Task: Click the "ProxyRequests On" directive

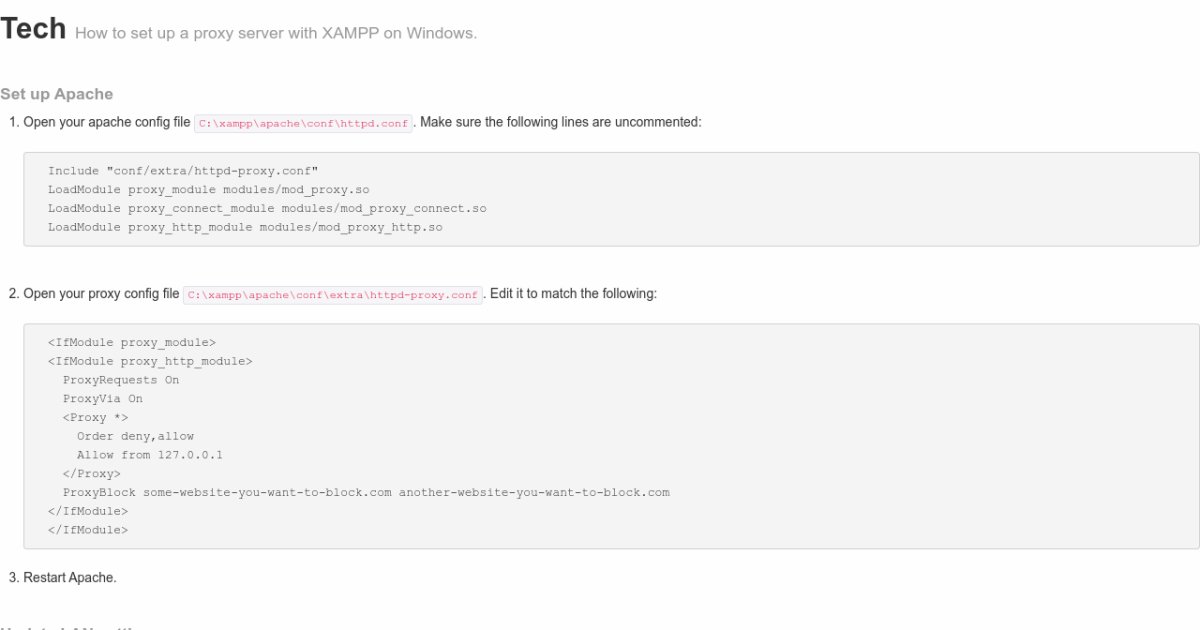Action: tap(121, 380)
